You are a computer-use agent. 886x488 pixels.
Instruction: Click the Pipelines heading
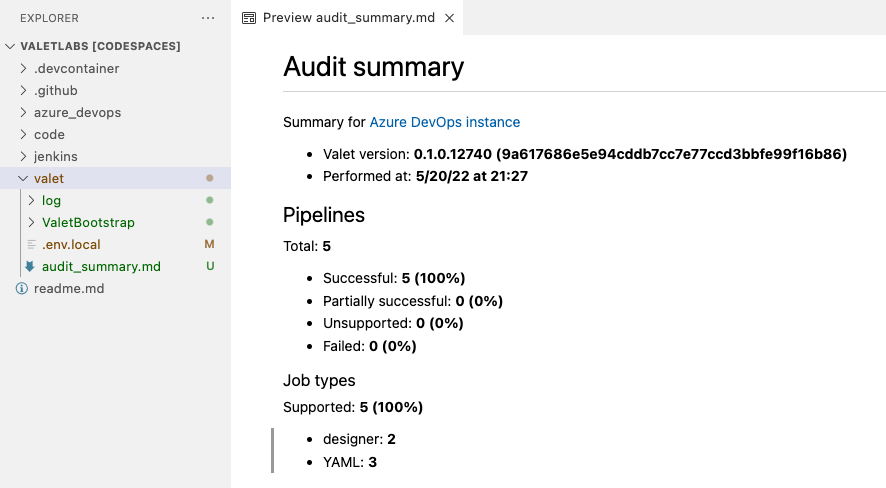324,215
